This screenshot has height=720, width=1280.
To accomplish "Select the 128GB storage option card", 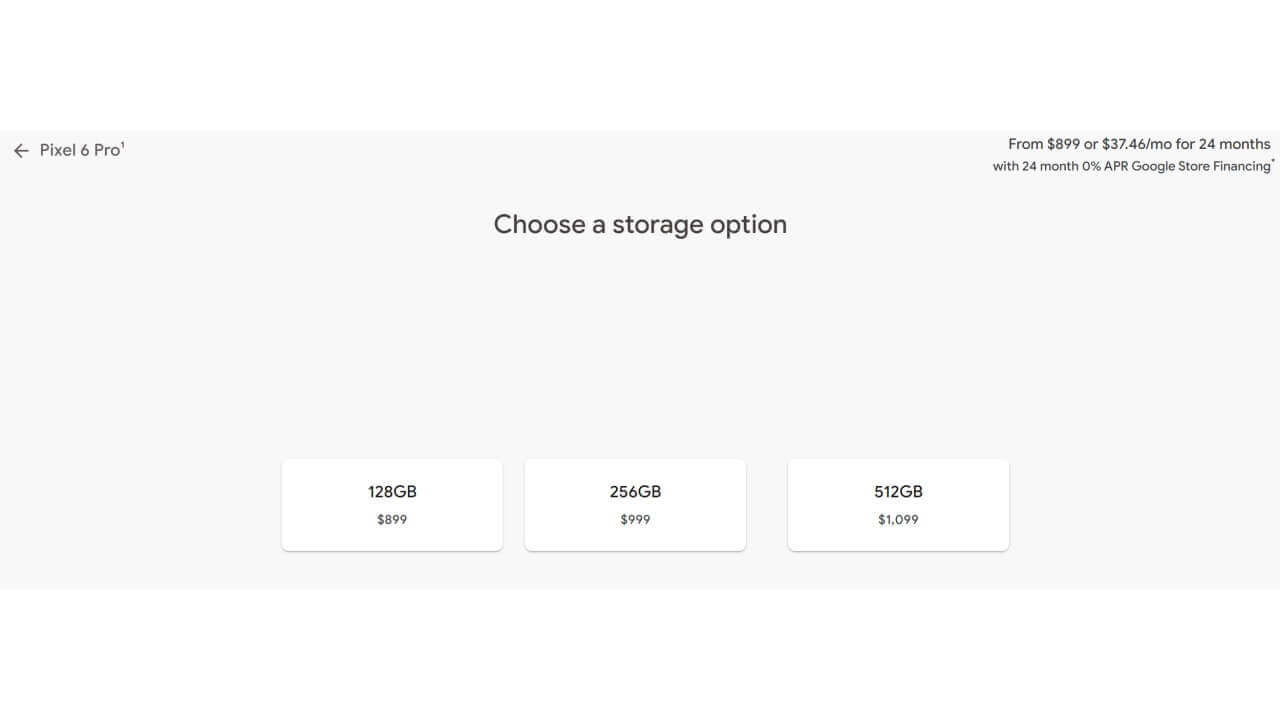I will [392, 505].
